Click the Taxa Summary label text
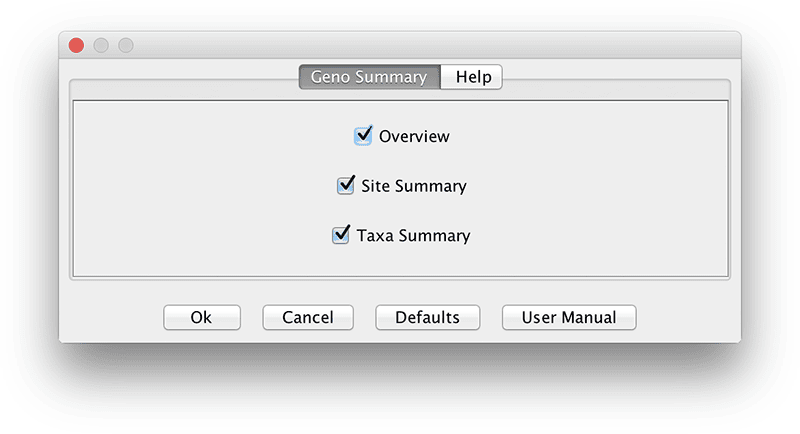 click(413, 236)
